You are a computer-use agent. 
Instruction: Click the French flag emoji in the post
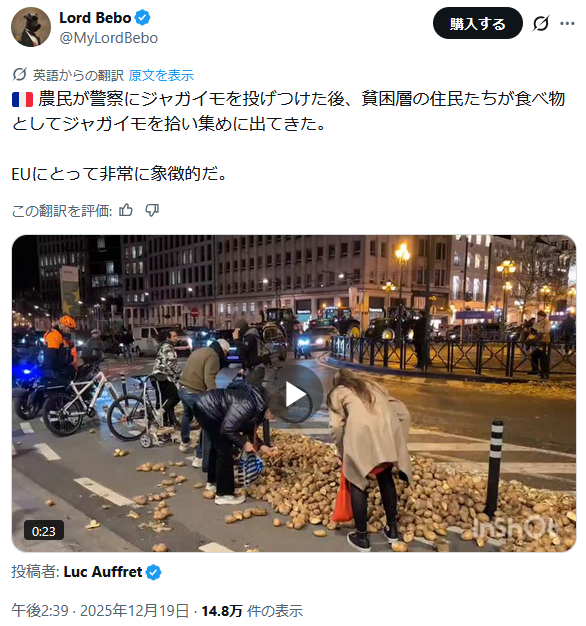(x=22, y=99)
